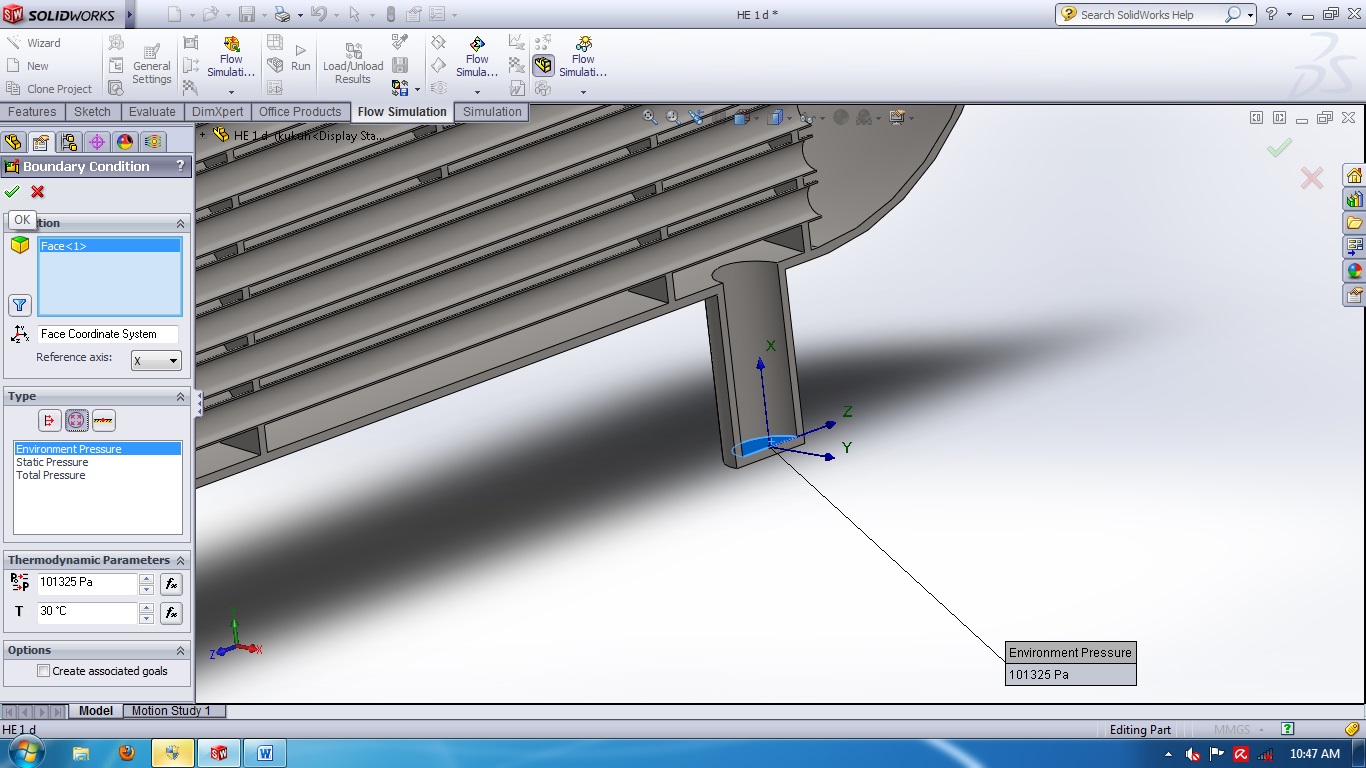Switch to the Features tab
This screenshot has width=1366, height=768.
[x=32, y=112]
